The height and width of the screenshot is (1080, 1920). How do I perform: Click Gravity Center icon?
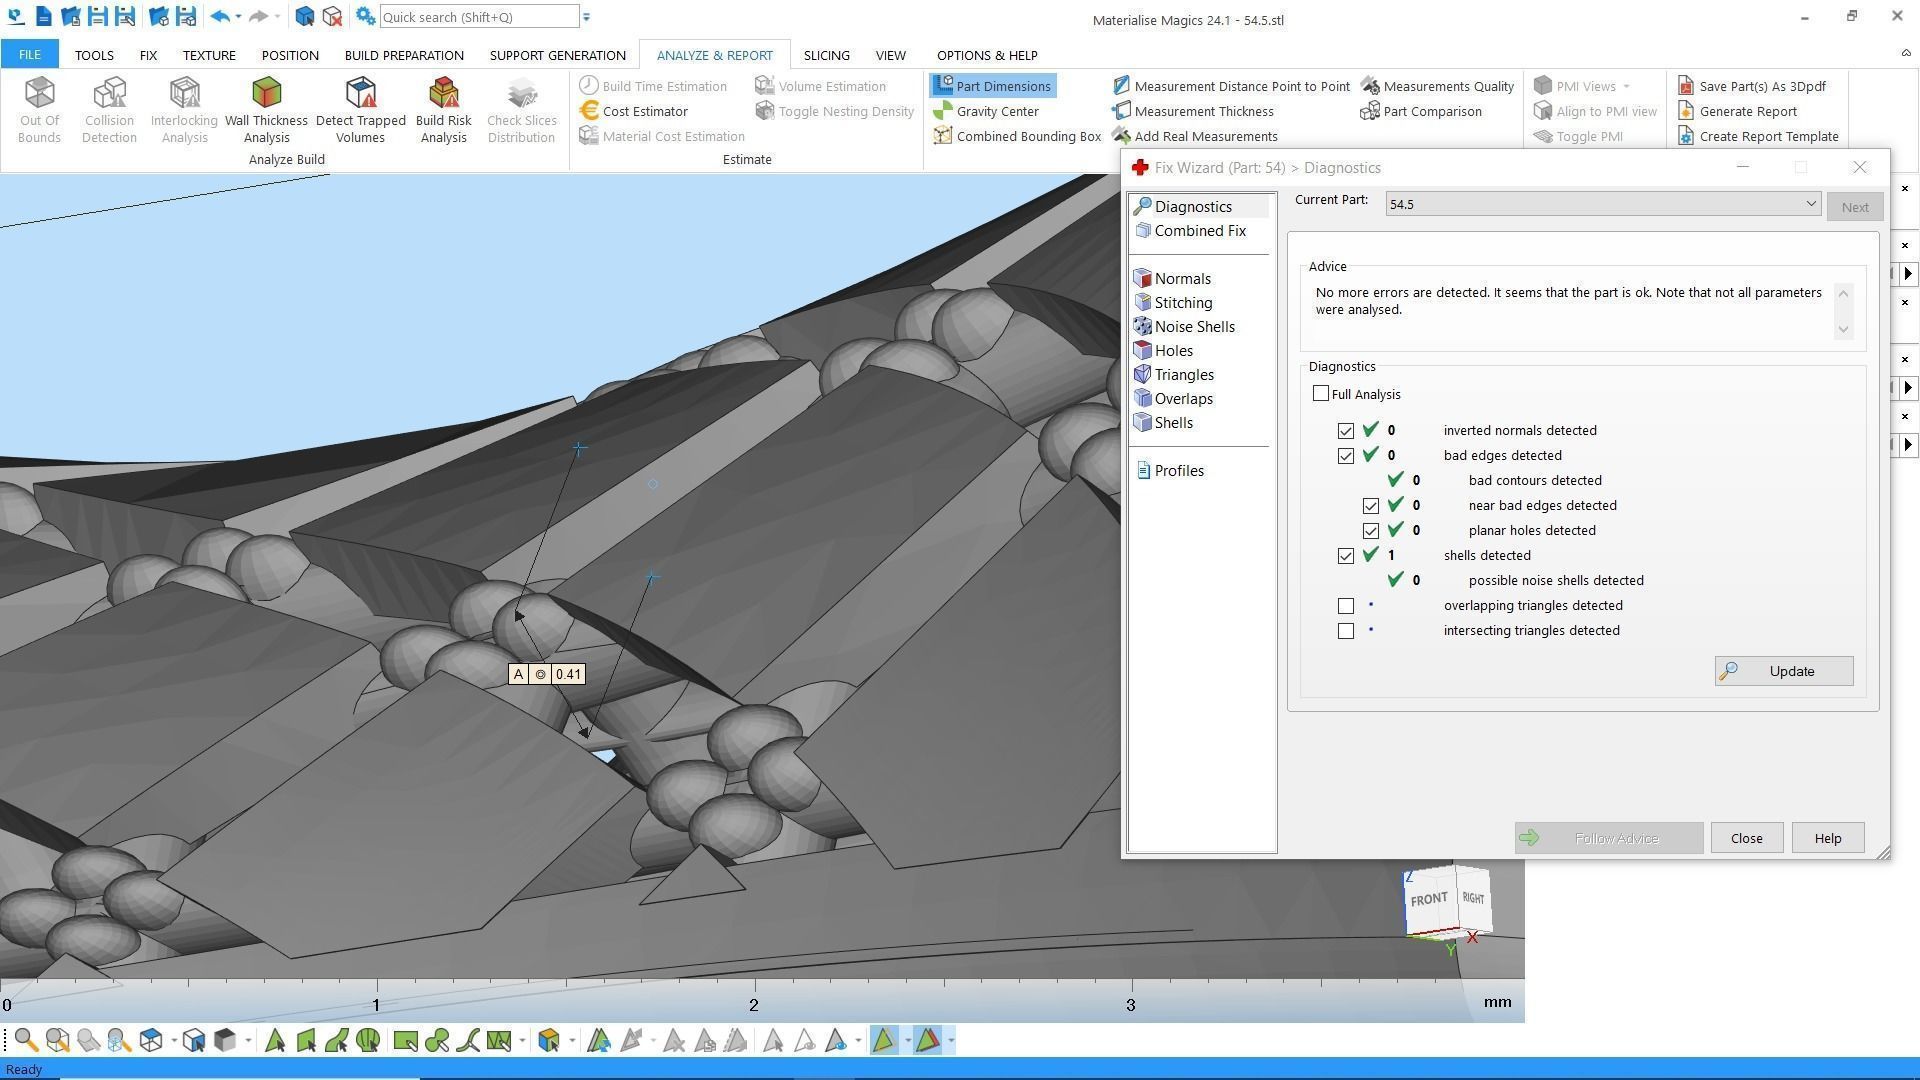click(943, 111)
